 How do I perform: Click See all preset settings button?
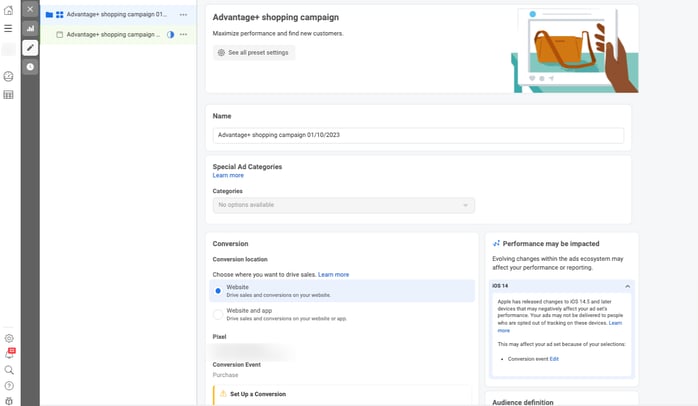coord(253,53)
